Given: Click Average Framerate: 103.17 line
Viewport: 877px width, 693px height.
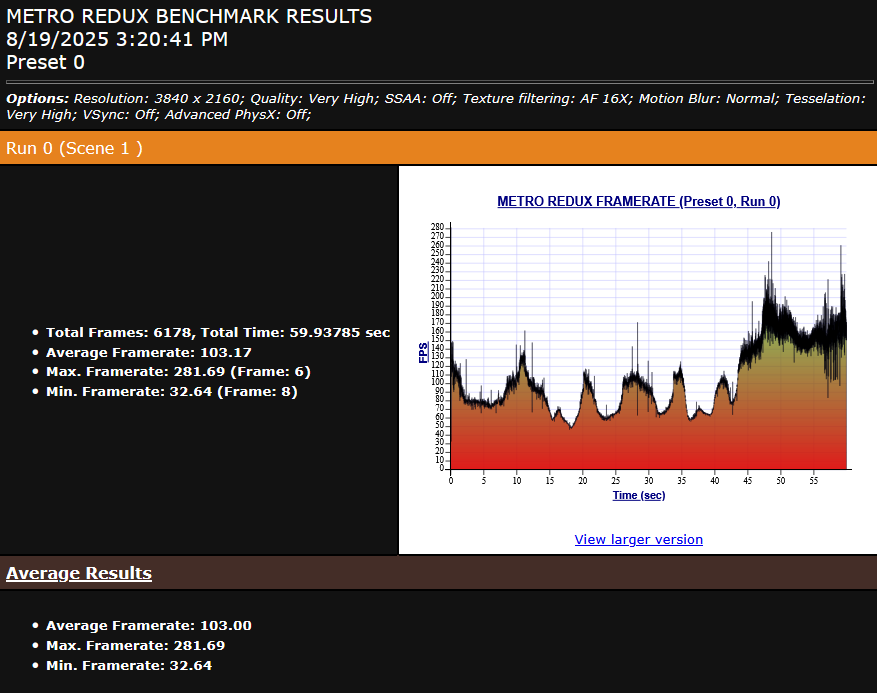Looking at the screenshot, I should (x=149, y=352).
